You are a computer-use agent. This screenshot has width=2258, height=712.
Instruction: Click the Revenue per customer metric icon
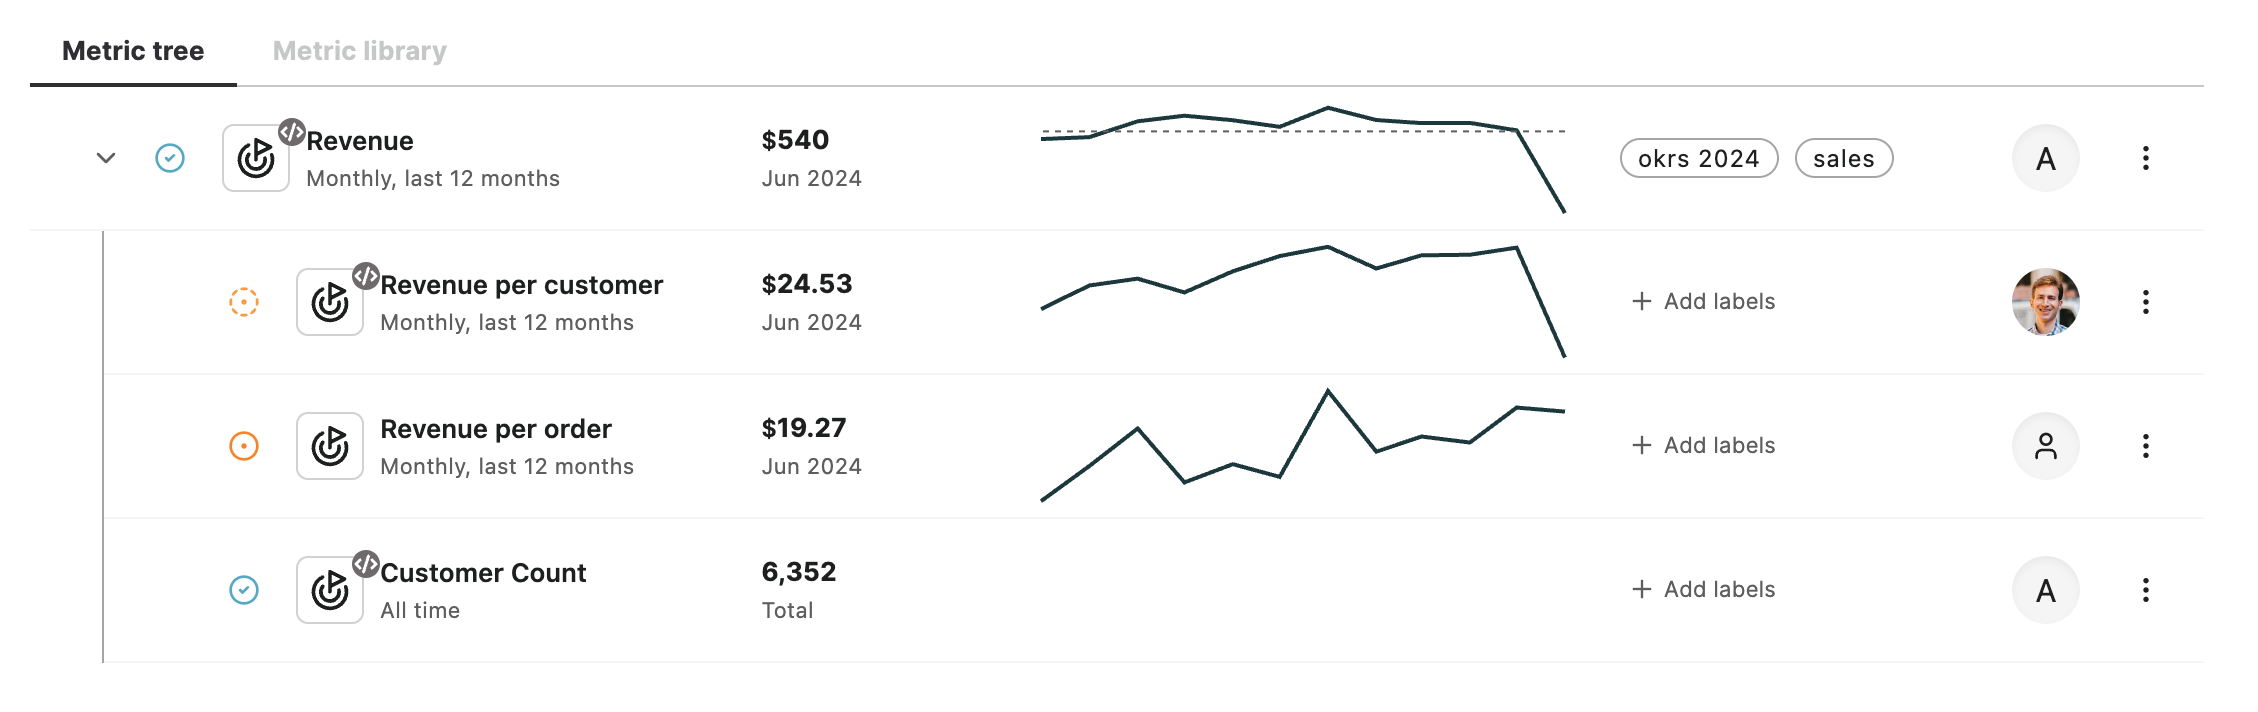click(x=330, y=302)
